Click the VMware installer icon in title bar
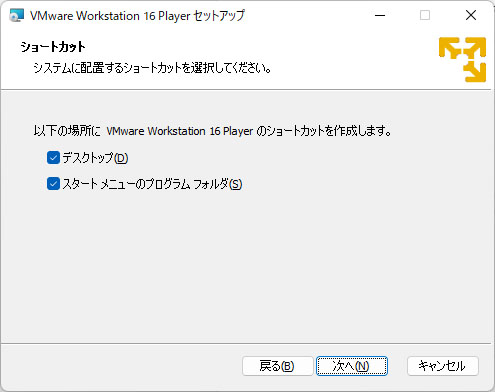 click(17, 15)
